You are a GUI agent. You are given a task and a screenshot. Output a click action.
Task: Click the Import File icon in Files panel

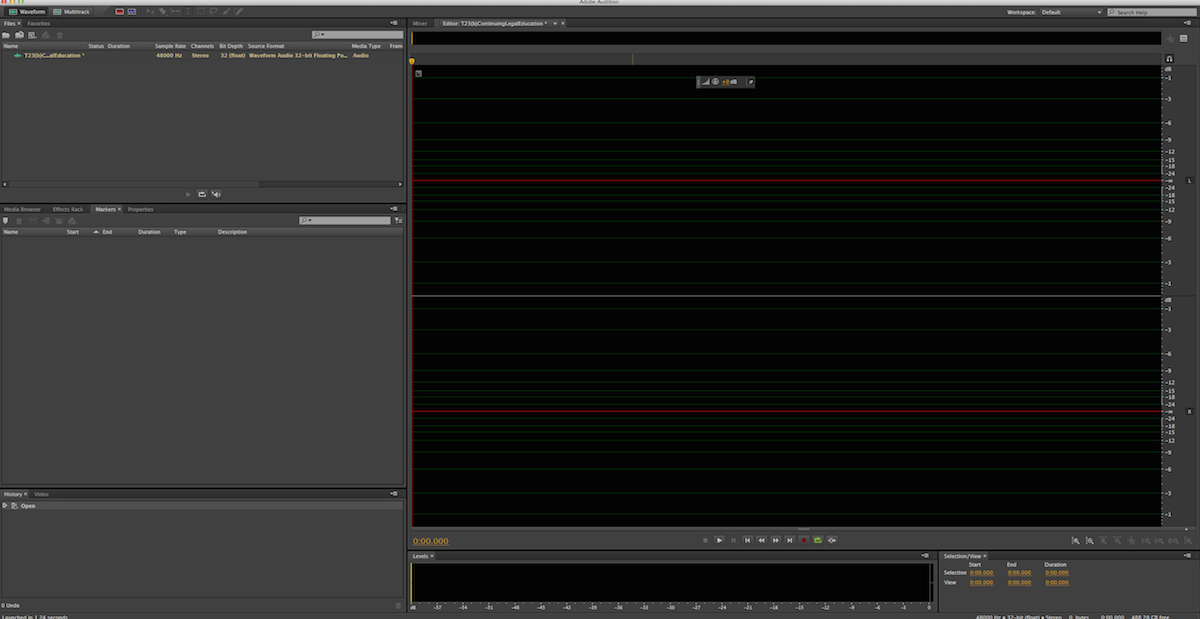[20, 35]
